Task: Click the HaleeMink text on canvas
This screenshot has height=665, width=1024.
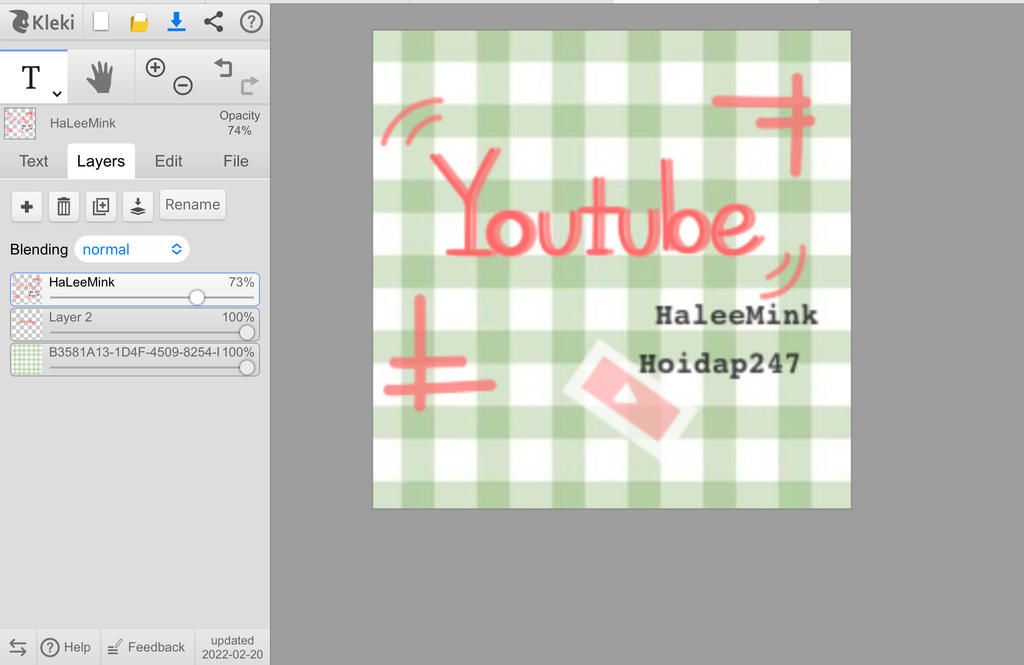Action: click(736, 316)
